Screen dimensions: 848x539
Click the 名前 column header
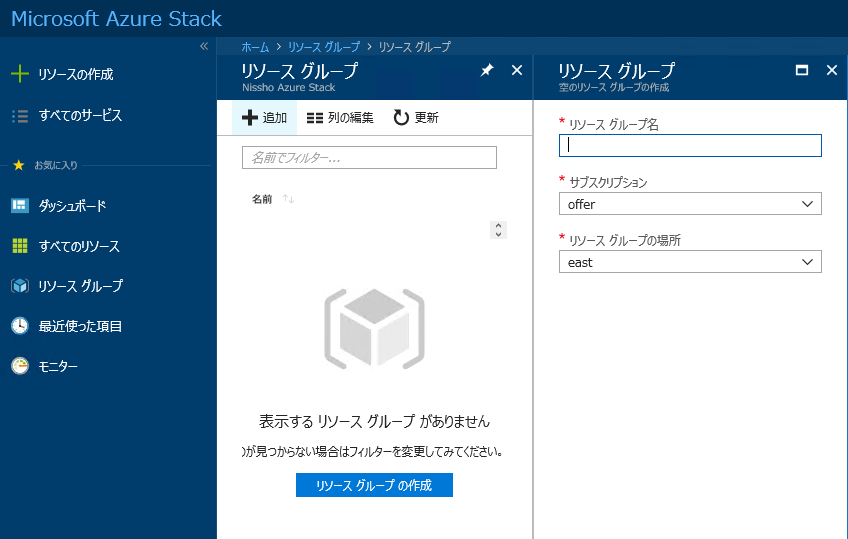pos(262,199)
